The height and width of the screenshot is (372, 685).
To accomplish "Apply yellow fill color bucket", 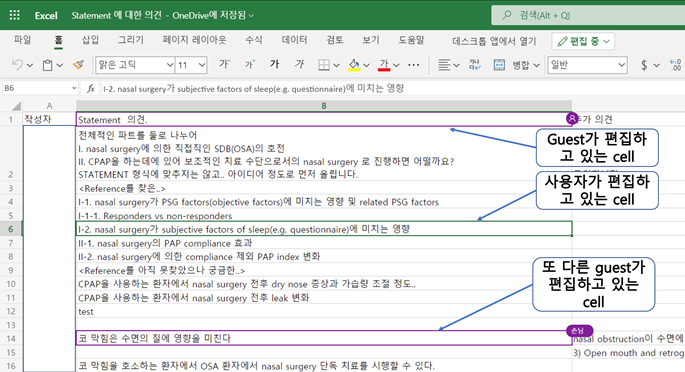I will click(353, 65).
